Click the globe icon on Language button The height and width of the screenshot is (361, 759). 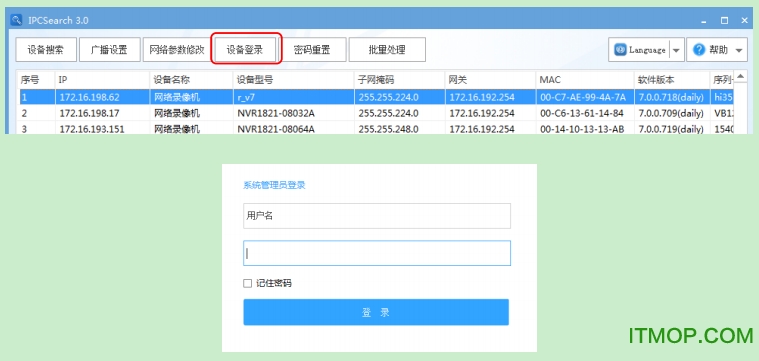[x=620, y=50]
